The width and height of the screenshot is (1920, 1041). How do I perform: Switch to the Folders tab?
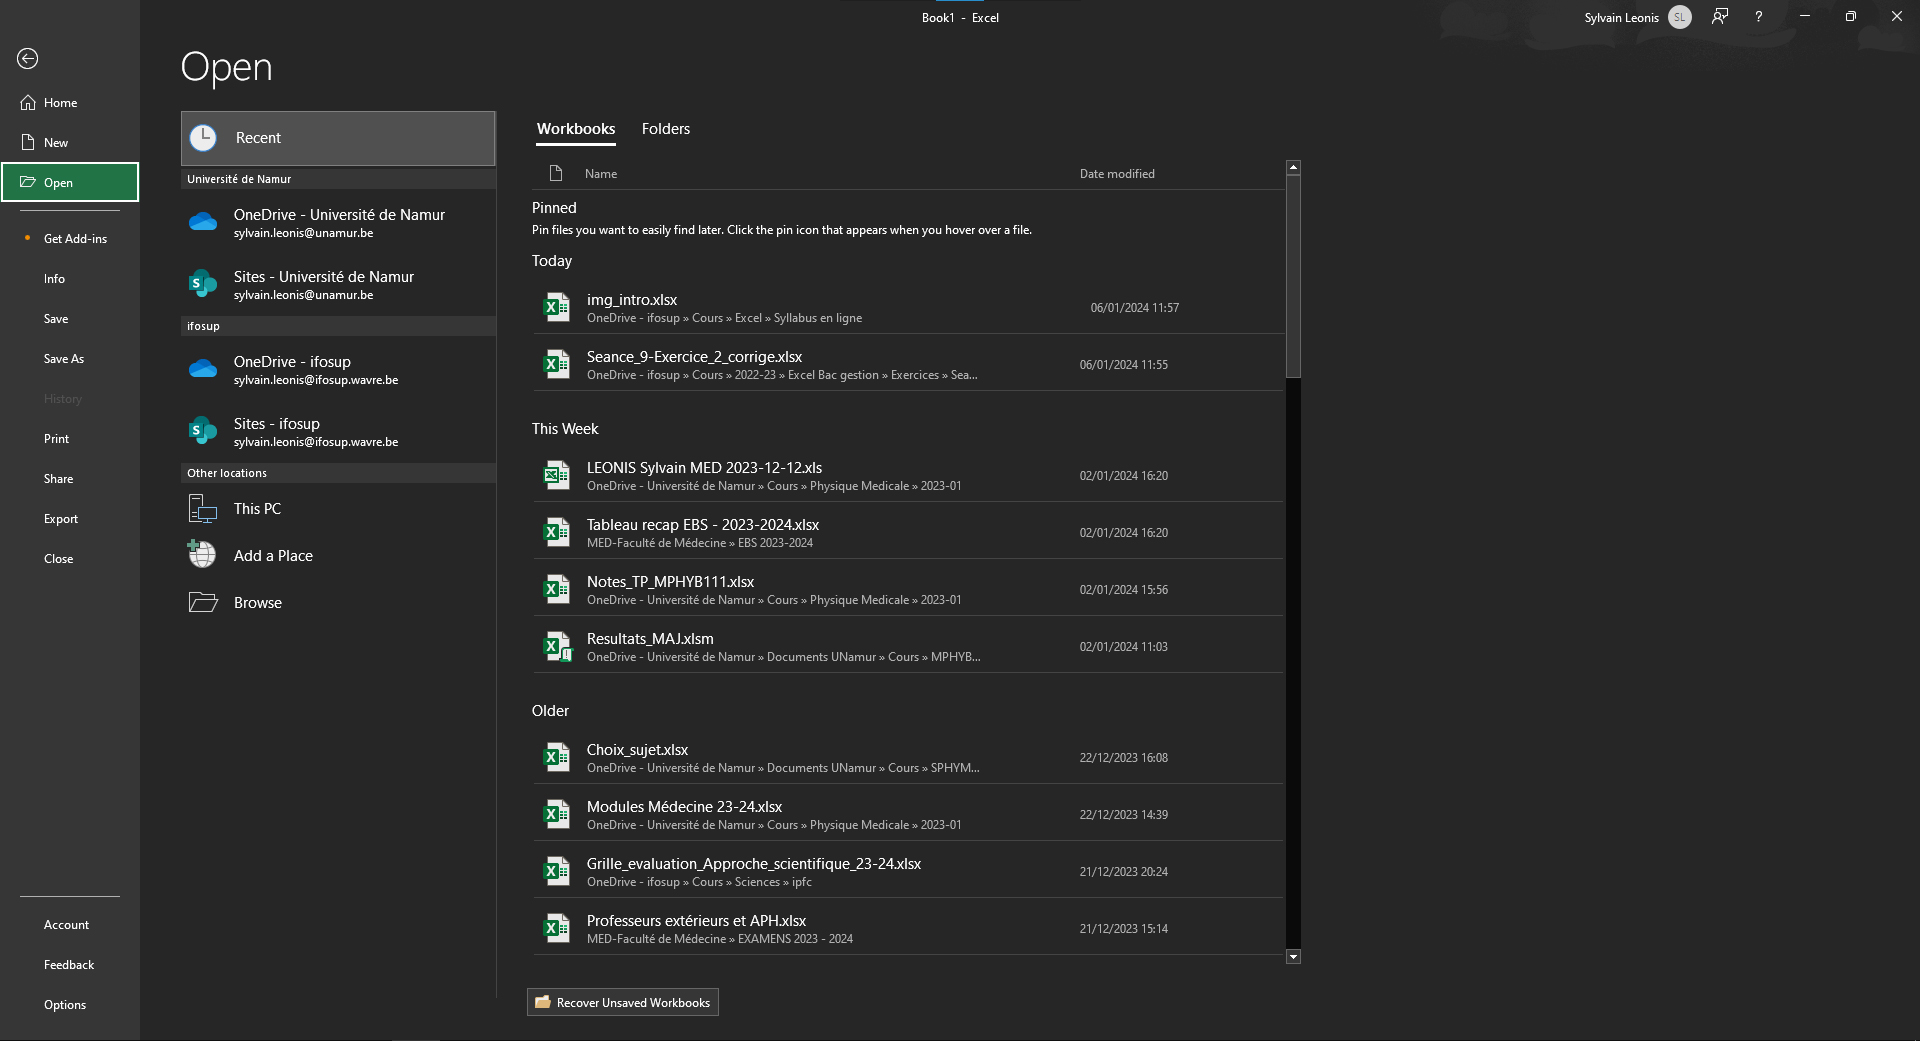[666, 129]
